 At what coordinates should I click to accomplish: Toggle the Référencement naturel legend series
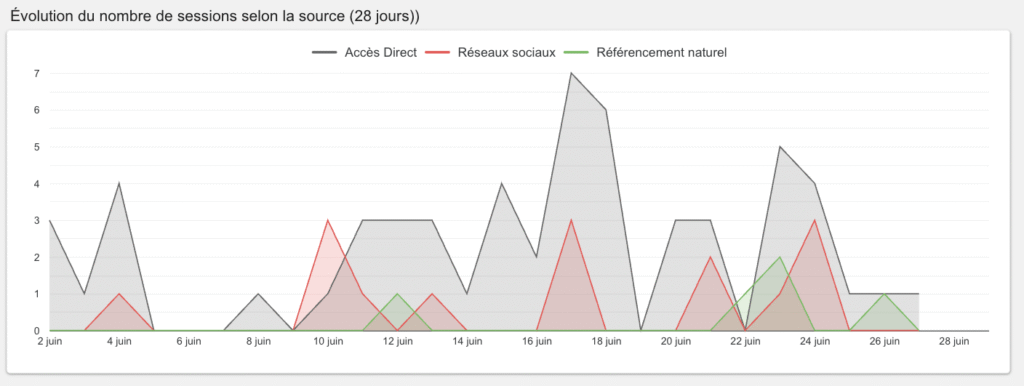tap(645, 52)
